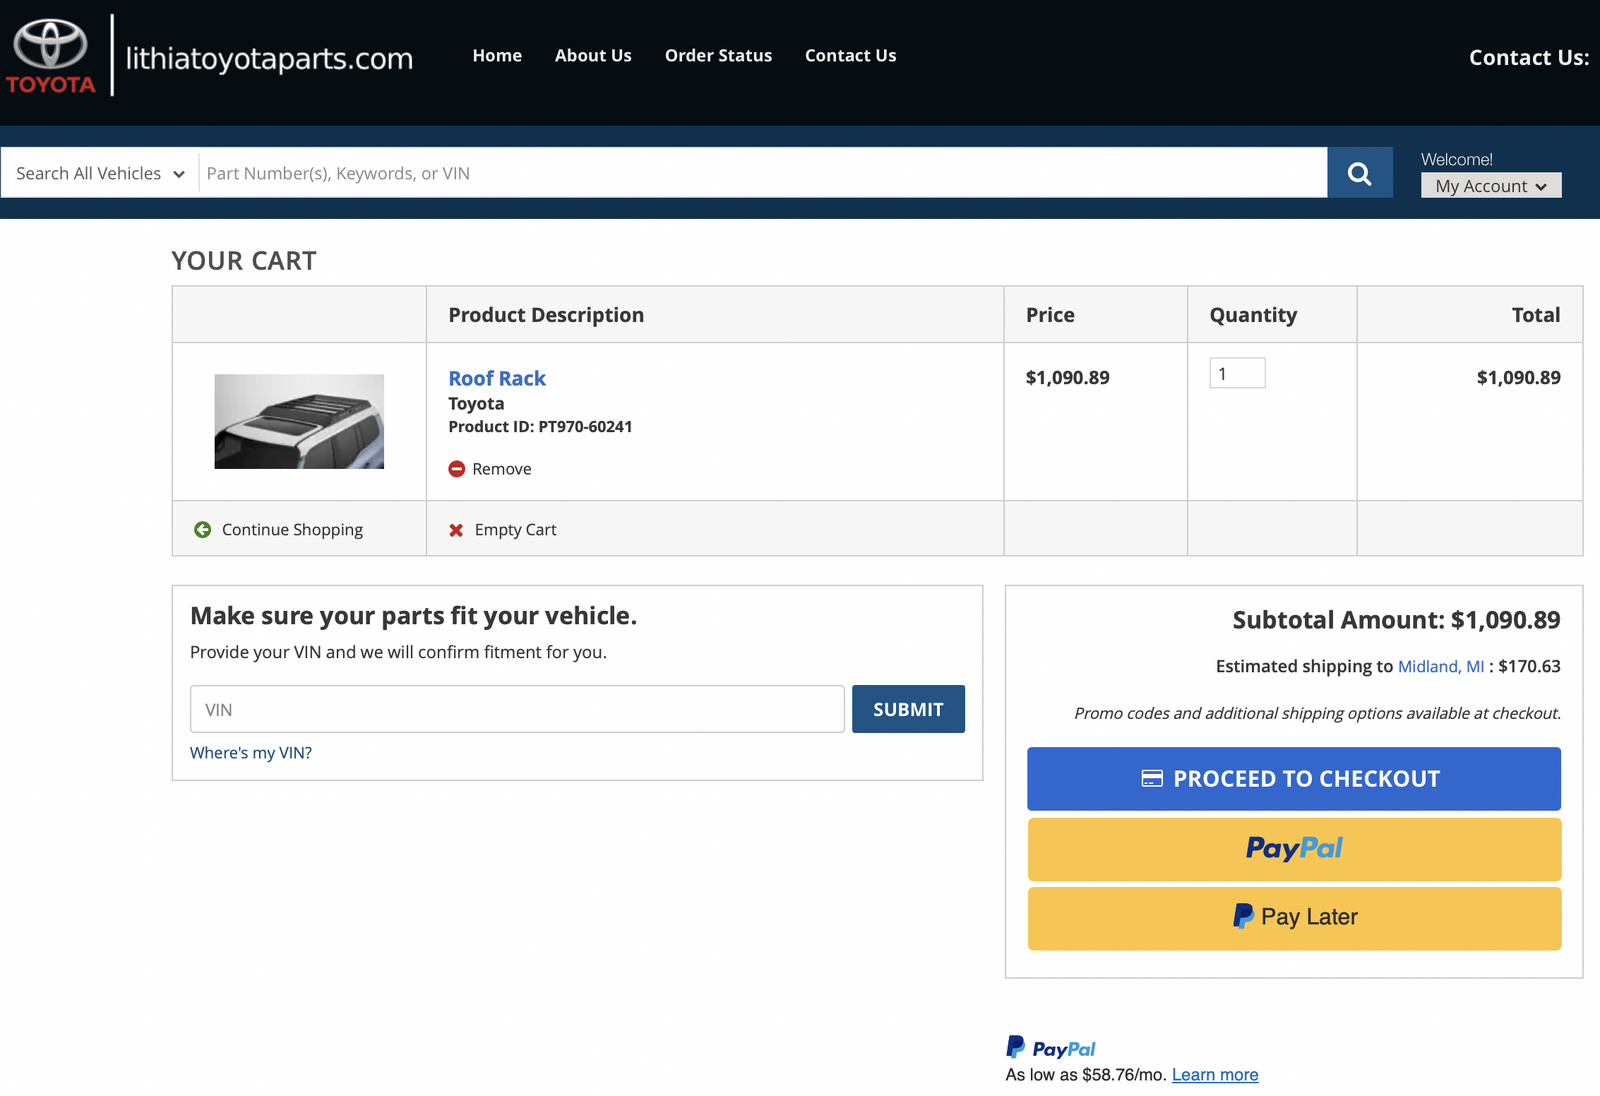Image resolution: width=1600 pixels, height=1096 pixels.
Task: Click the VIN input field
Action: 517,709
